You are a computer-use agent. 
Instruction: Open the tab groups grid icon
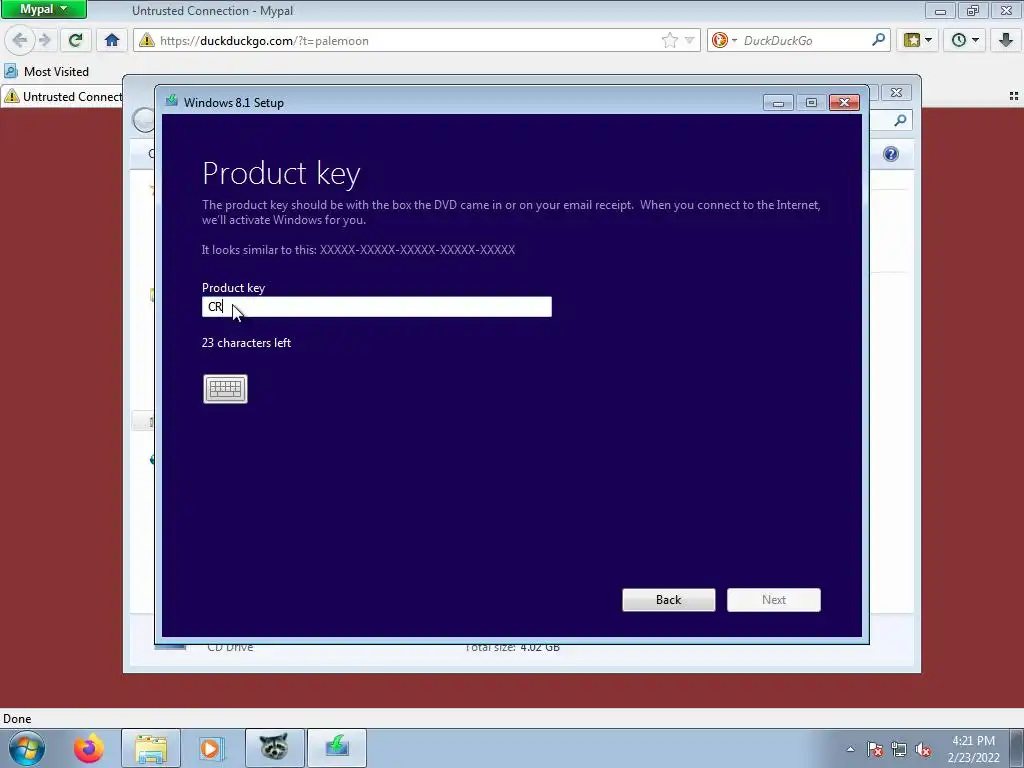pos(1014,96)
